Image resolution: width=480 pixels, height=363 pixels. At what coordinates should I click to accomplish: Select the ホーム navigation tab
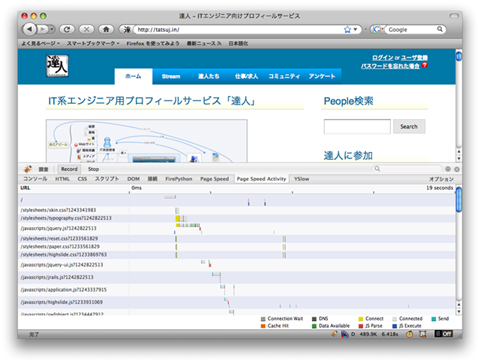point(133,76)
